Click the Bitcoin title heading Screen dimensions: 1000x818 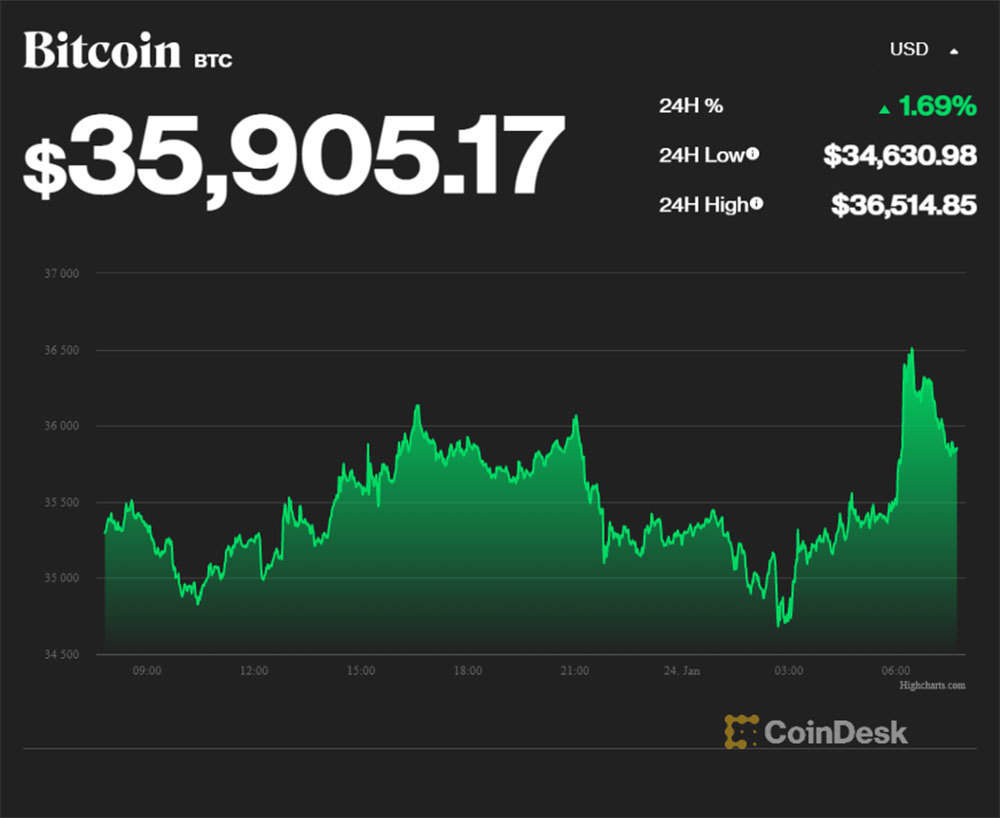[102, 52]
